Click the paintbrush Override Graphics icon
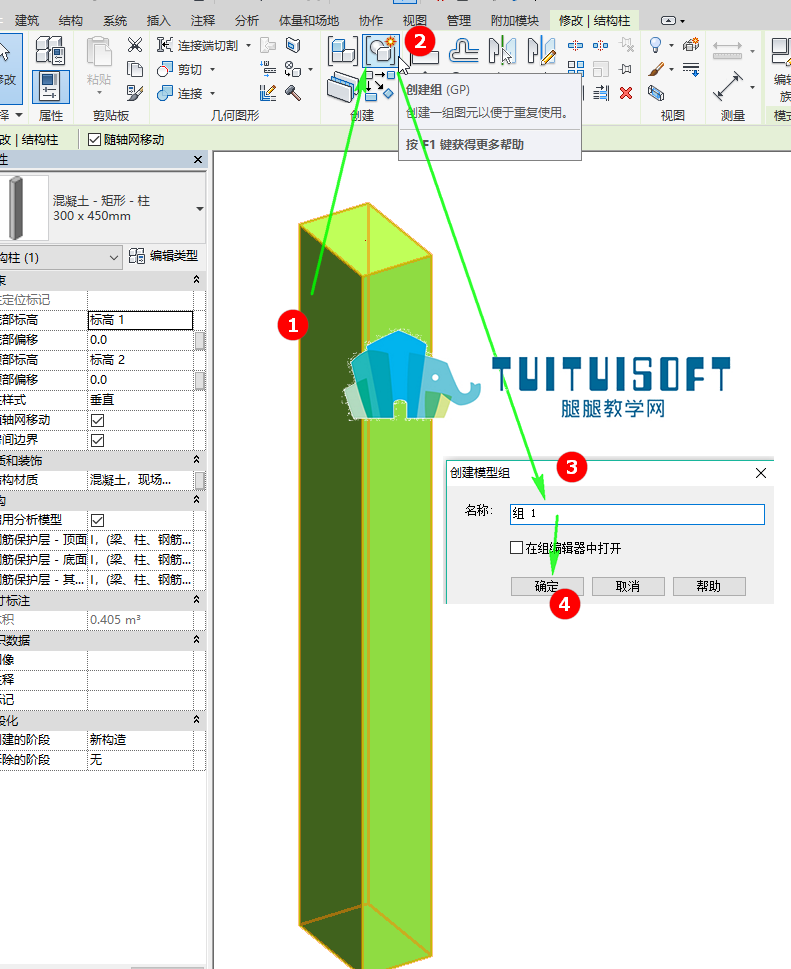Screen dimensions: 791x969 656,69
